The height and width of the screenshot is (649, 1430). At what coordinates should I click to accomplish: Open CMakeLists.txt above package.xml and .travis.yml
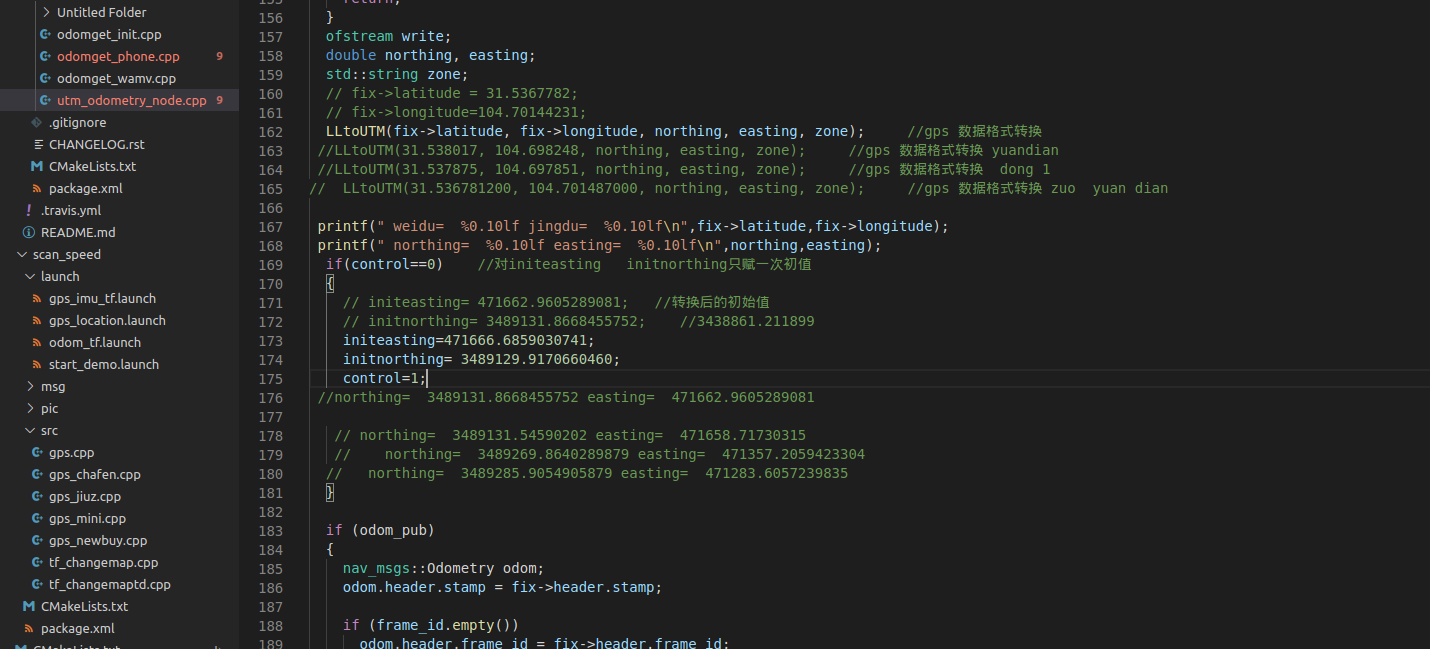92,166
